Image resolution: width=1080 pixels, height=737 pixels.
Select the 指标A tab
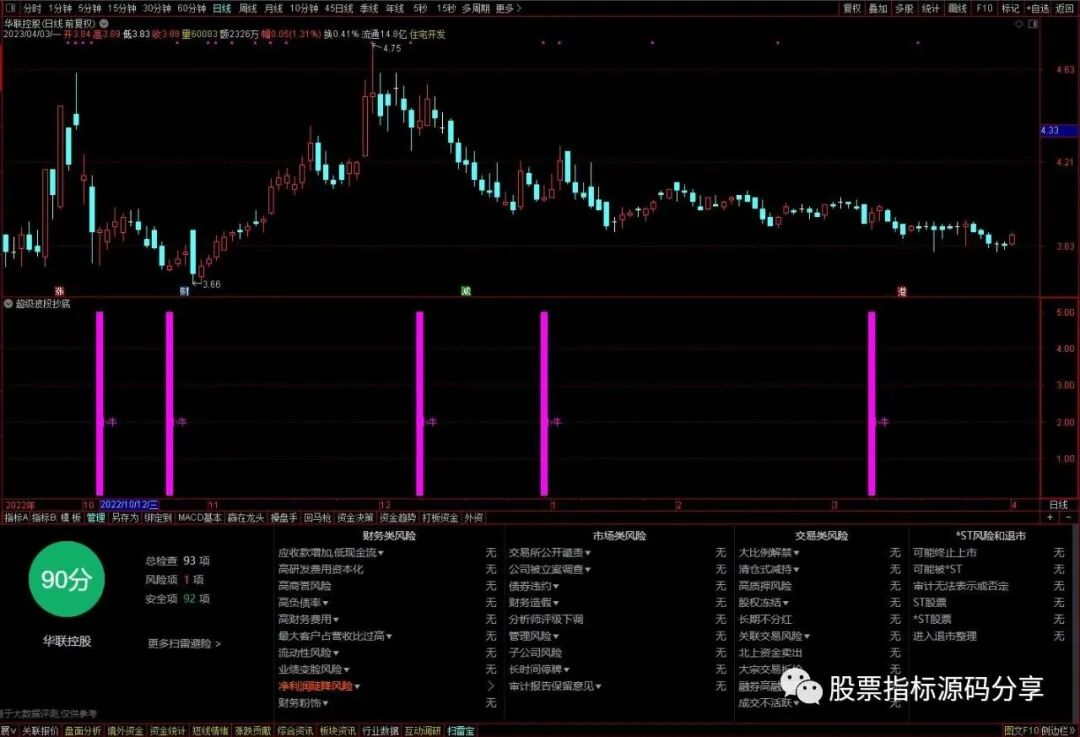click(16, 517)
